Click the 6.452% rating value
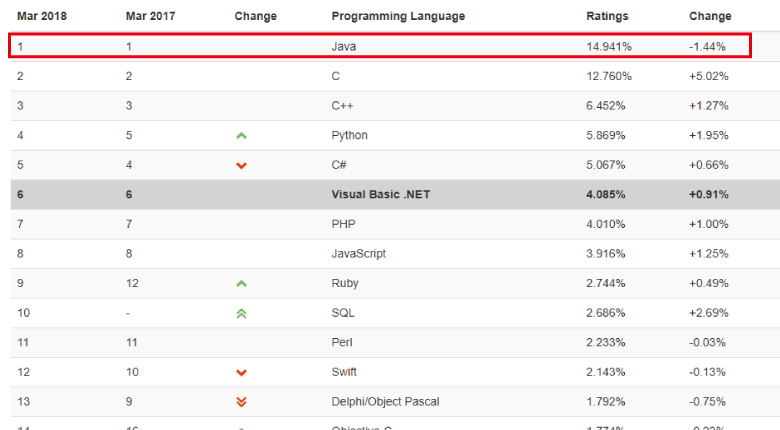Screen dimensions: 780x430 pyautogui.click(x=605, y=106)
